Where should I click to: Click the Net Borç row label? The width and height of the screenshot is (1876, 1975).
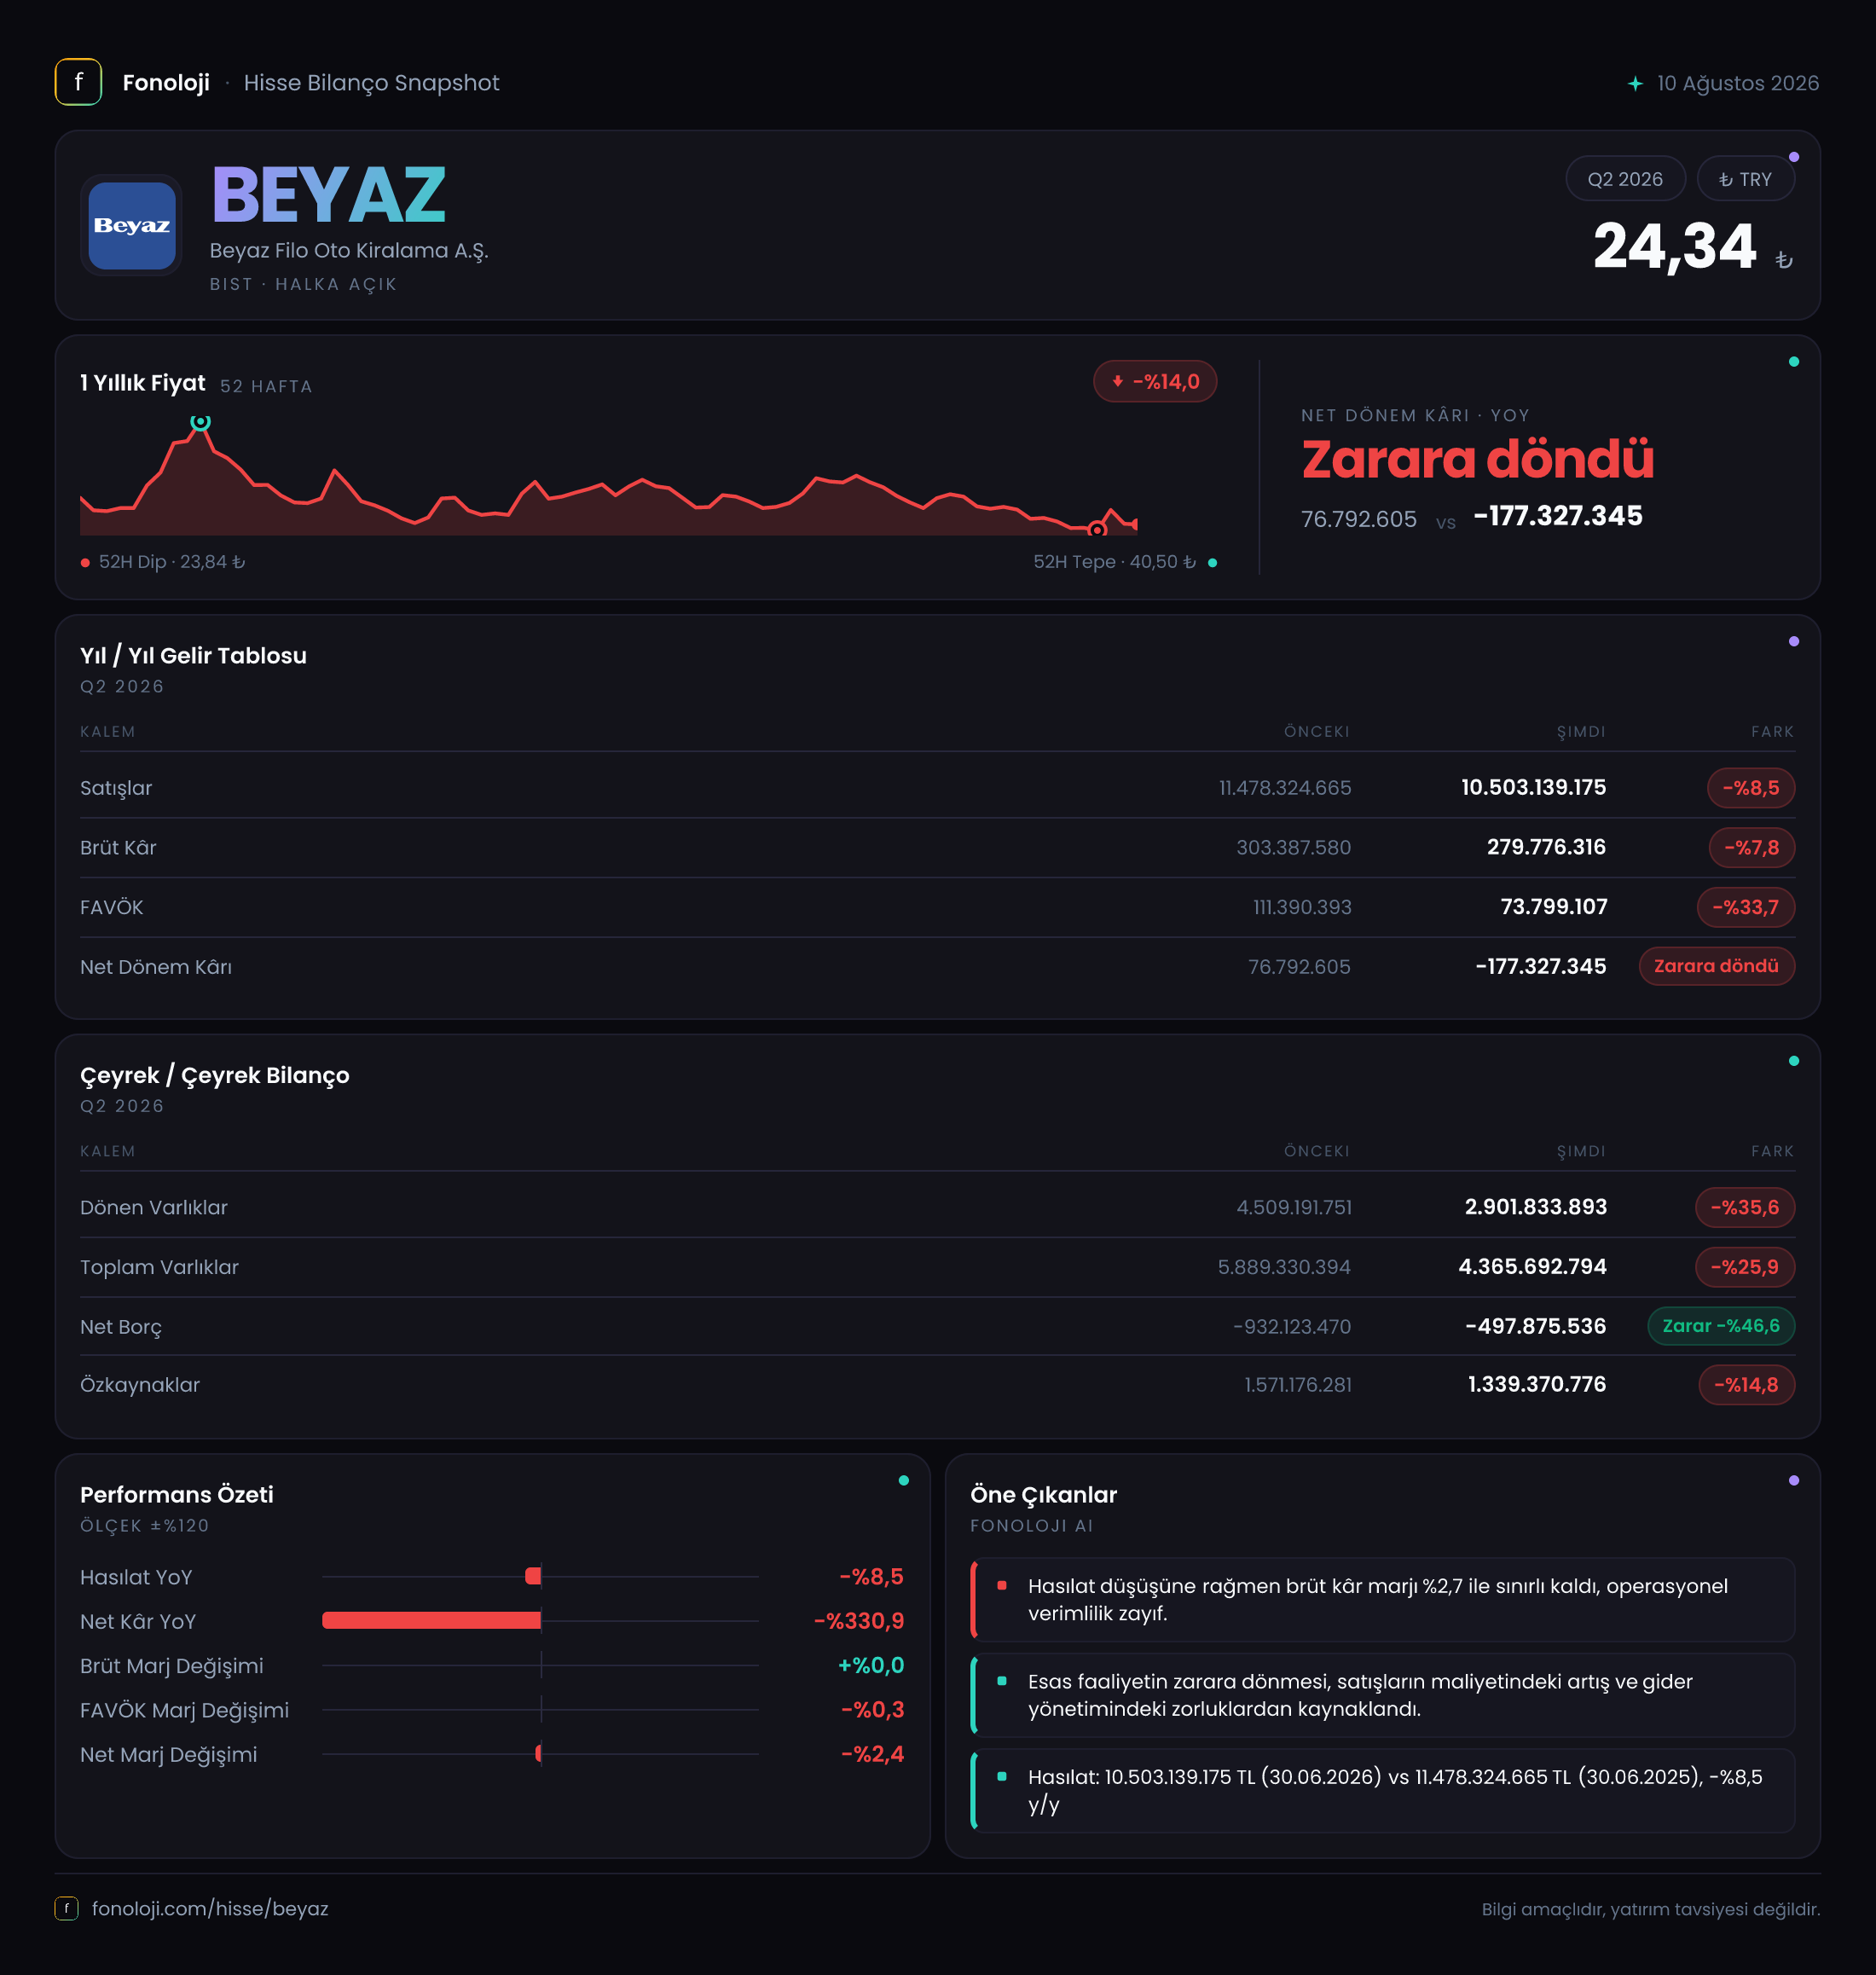click(121, 1327)
